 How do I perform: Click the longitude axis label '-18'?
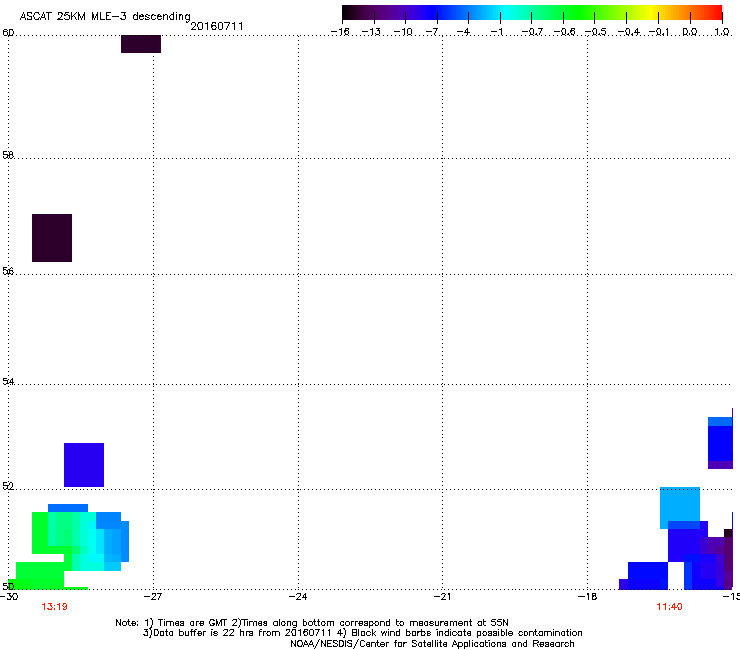[x=588, y=597]
